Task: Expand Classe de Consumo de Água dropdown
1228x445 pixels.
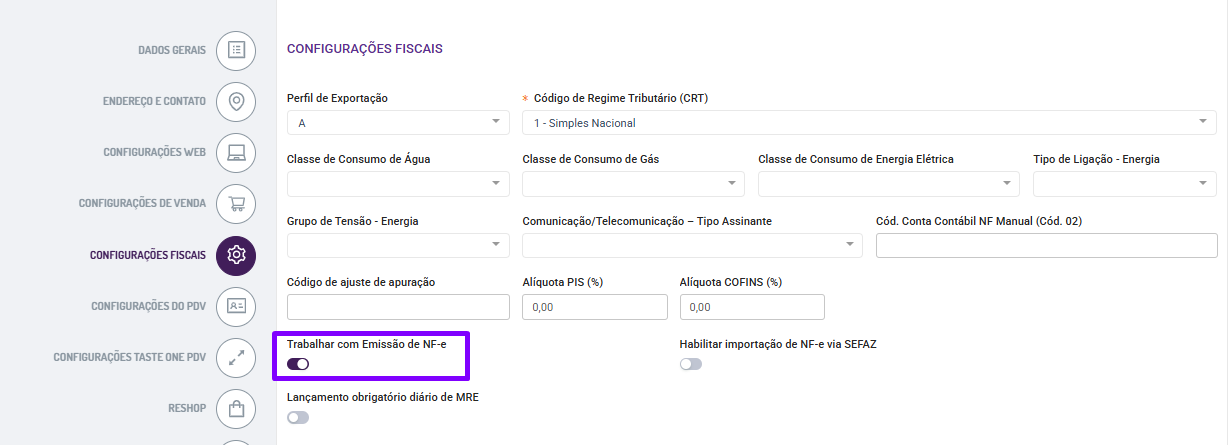Action: coord(398,184)
